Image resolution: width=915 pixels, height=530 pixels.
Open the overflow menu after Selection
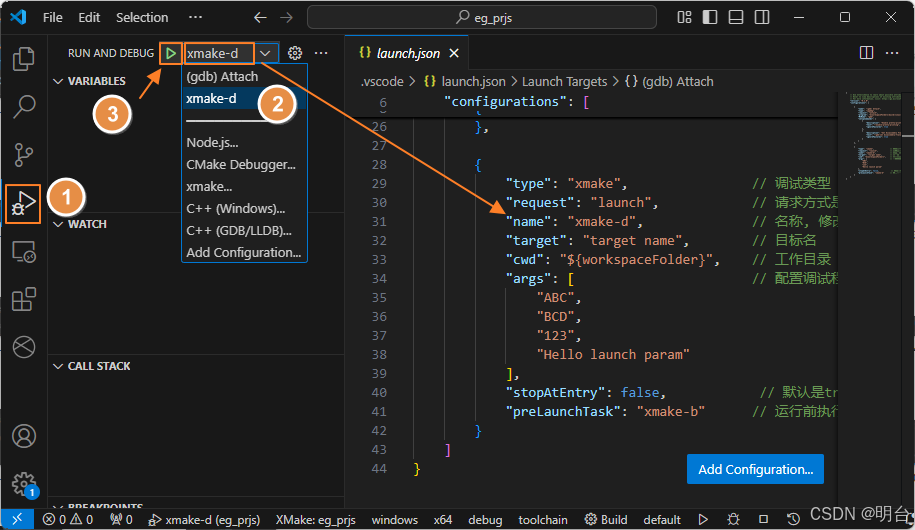click(x=195, y=18)
